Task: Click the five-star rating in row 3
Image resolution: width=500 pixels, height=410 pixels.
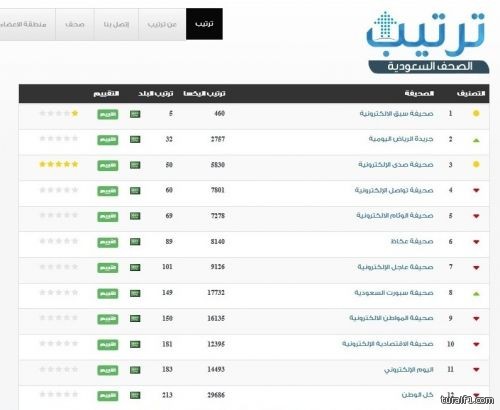Action: coord(59,164)
